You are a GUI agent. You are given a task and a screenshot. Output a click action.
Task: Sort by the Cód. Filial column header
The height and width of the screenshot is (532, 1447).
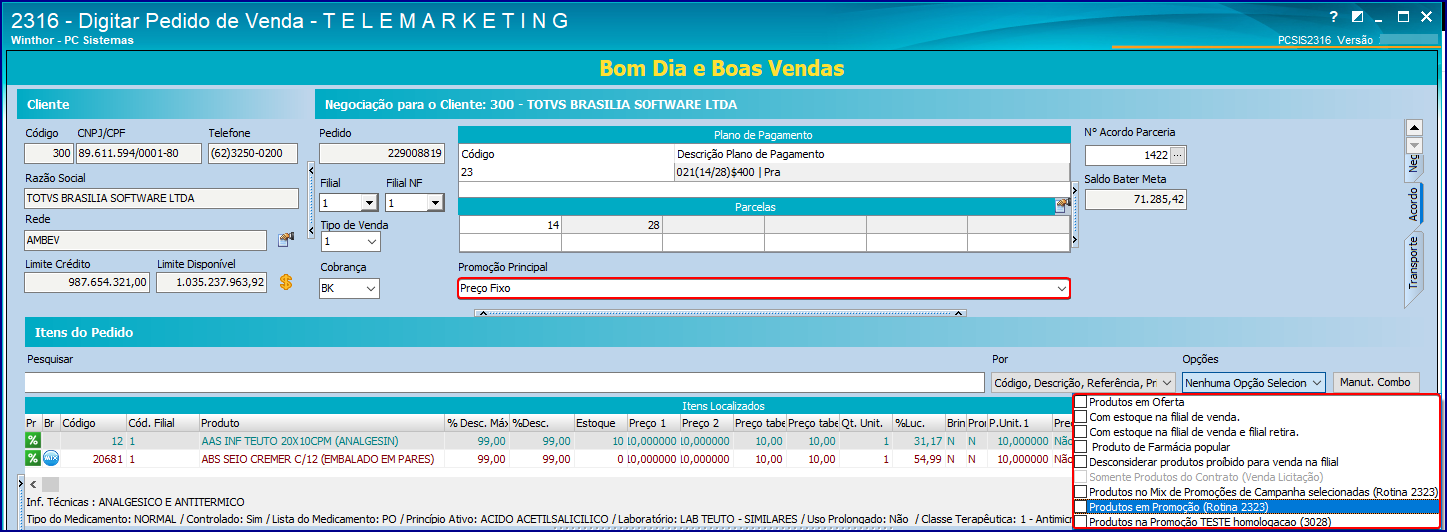click(x=161, y=423)
